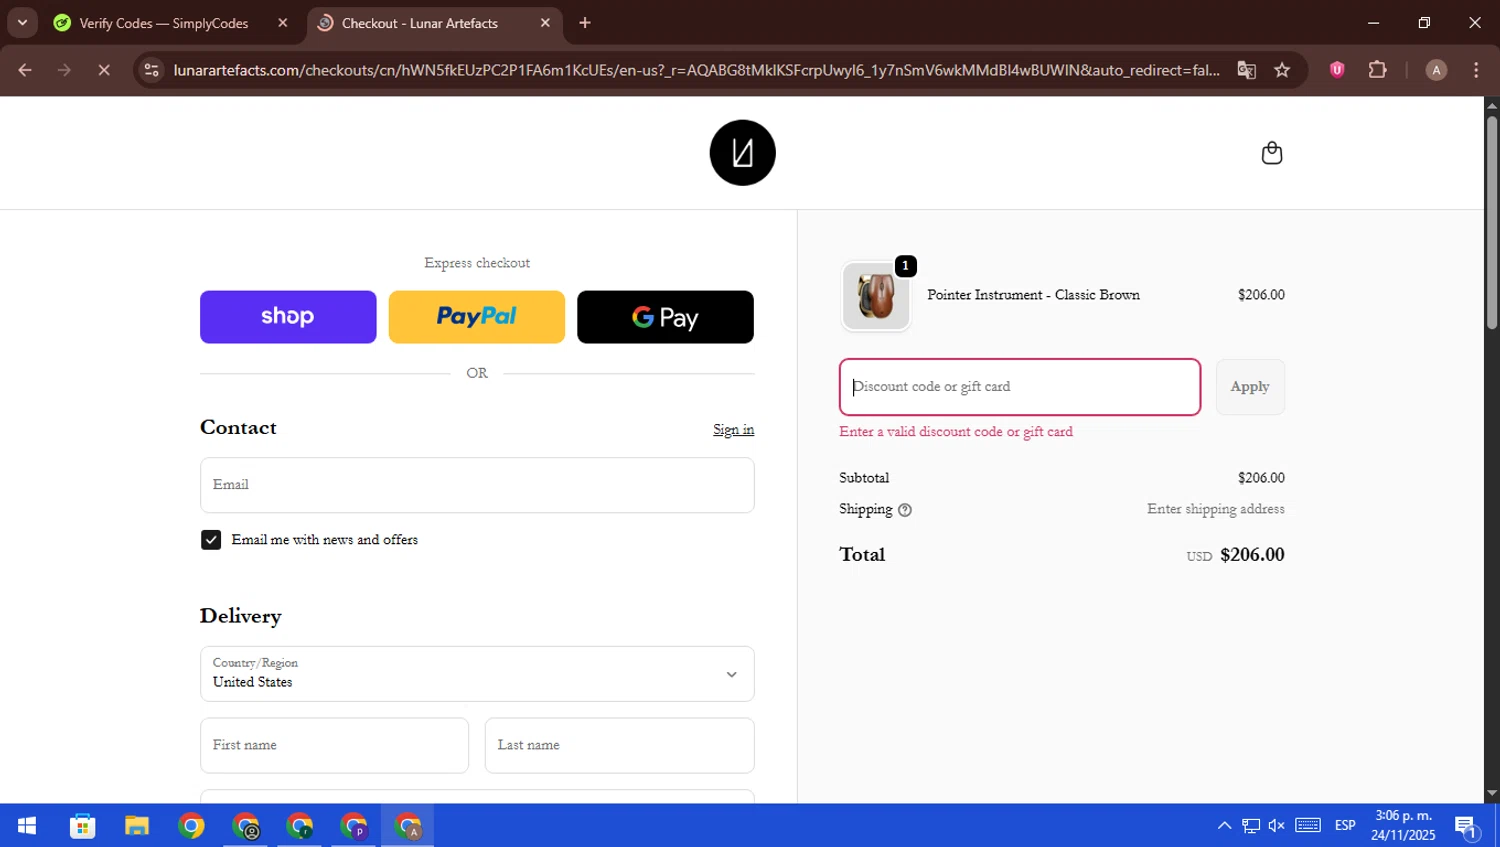The height and width of the screenshot is (847, 1500).
Task: Switch ESP input language indicator
Action: click(1345, 826)
